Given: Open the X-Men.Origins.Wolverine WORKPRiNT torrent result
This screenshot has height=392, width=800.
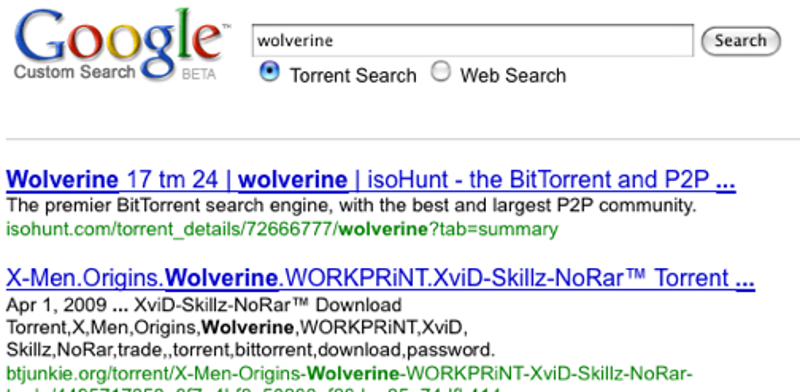Looking at the screenshot, I should coord(380,278).
